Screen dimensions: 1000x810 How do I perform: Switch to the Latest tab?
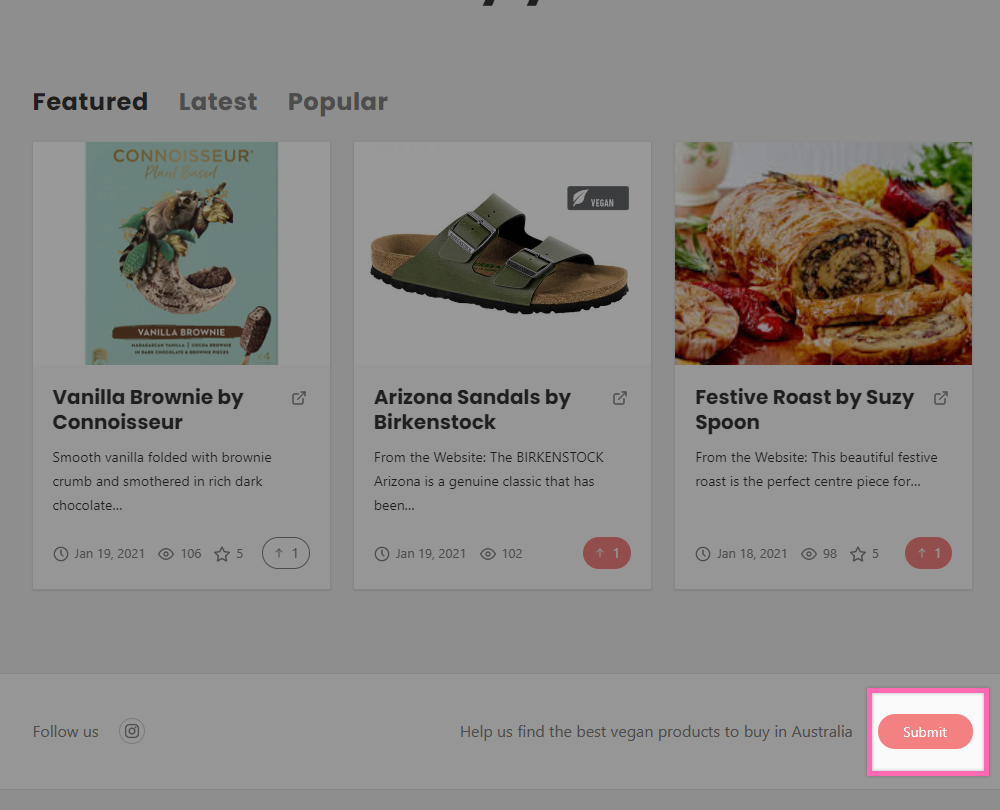point(218,102)
